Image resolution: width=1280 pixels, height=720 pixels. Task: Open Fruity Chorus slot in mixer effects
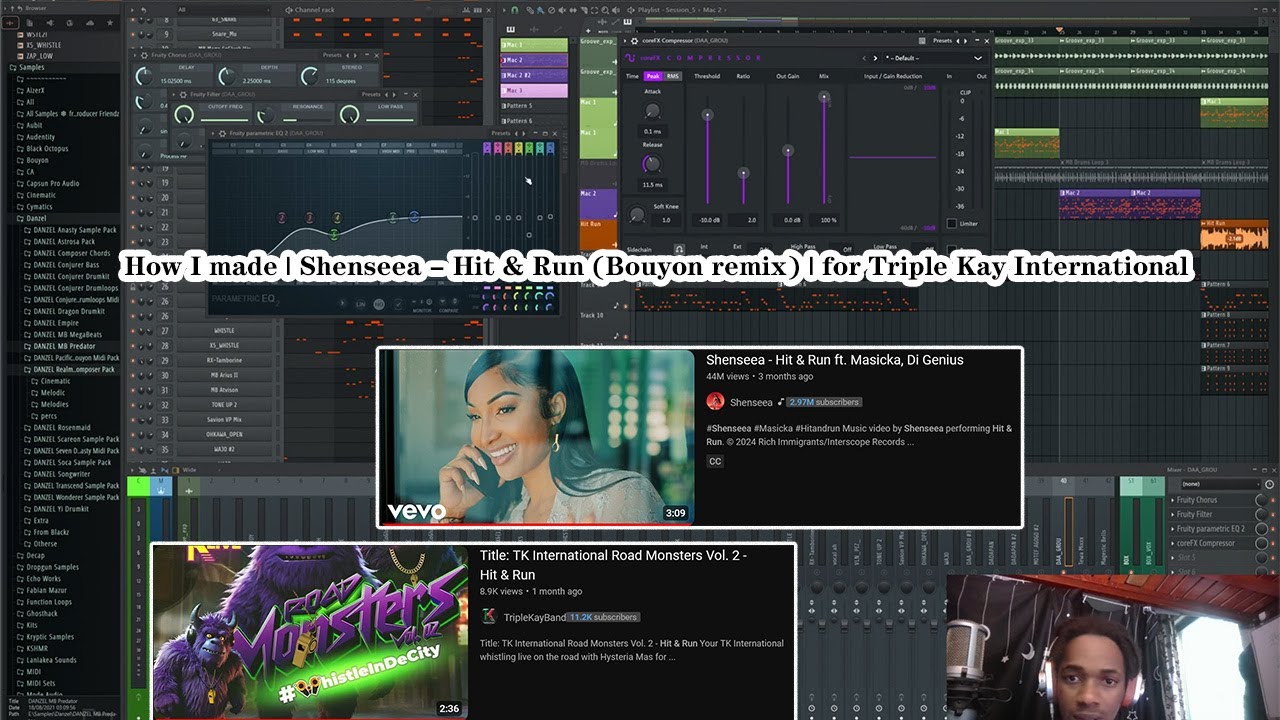pos(1212,500)
